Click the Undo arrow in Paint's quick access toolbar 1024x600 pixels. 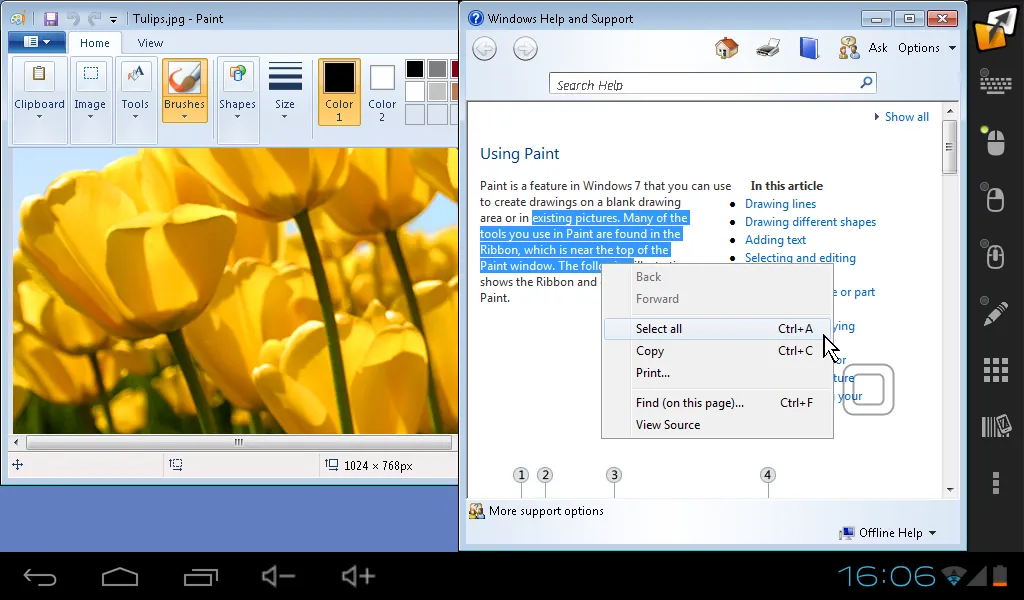coord(73,19)
